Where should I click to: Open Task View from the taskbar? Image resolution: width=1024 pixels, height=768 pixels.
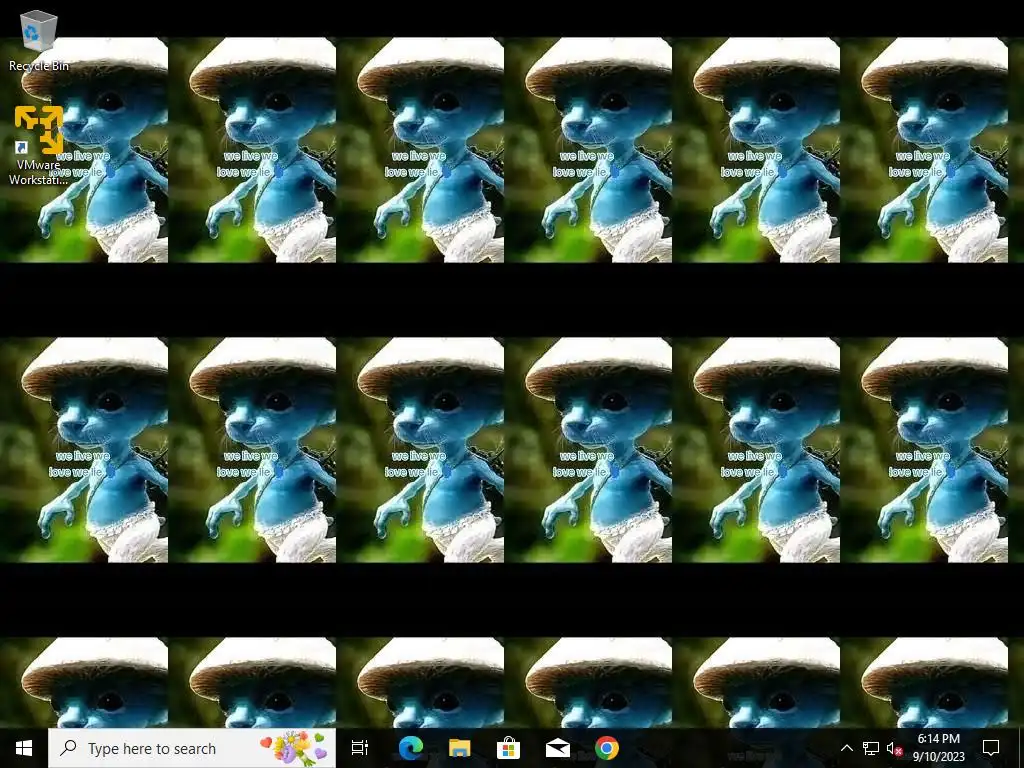coord(360,748)
